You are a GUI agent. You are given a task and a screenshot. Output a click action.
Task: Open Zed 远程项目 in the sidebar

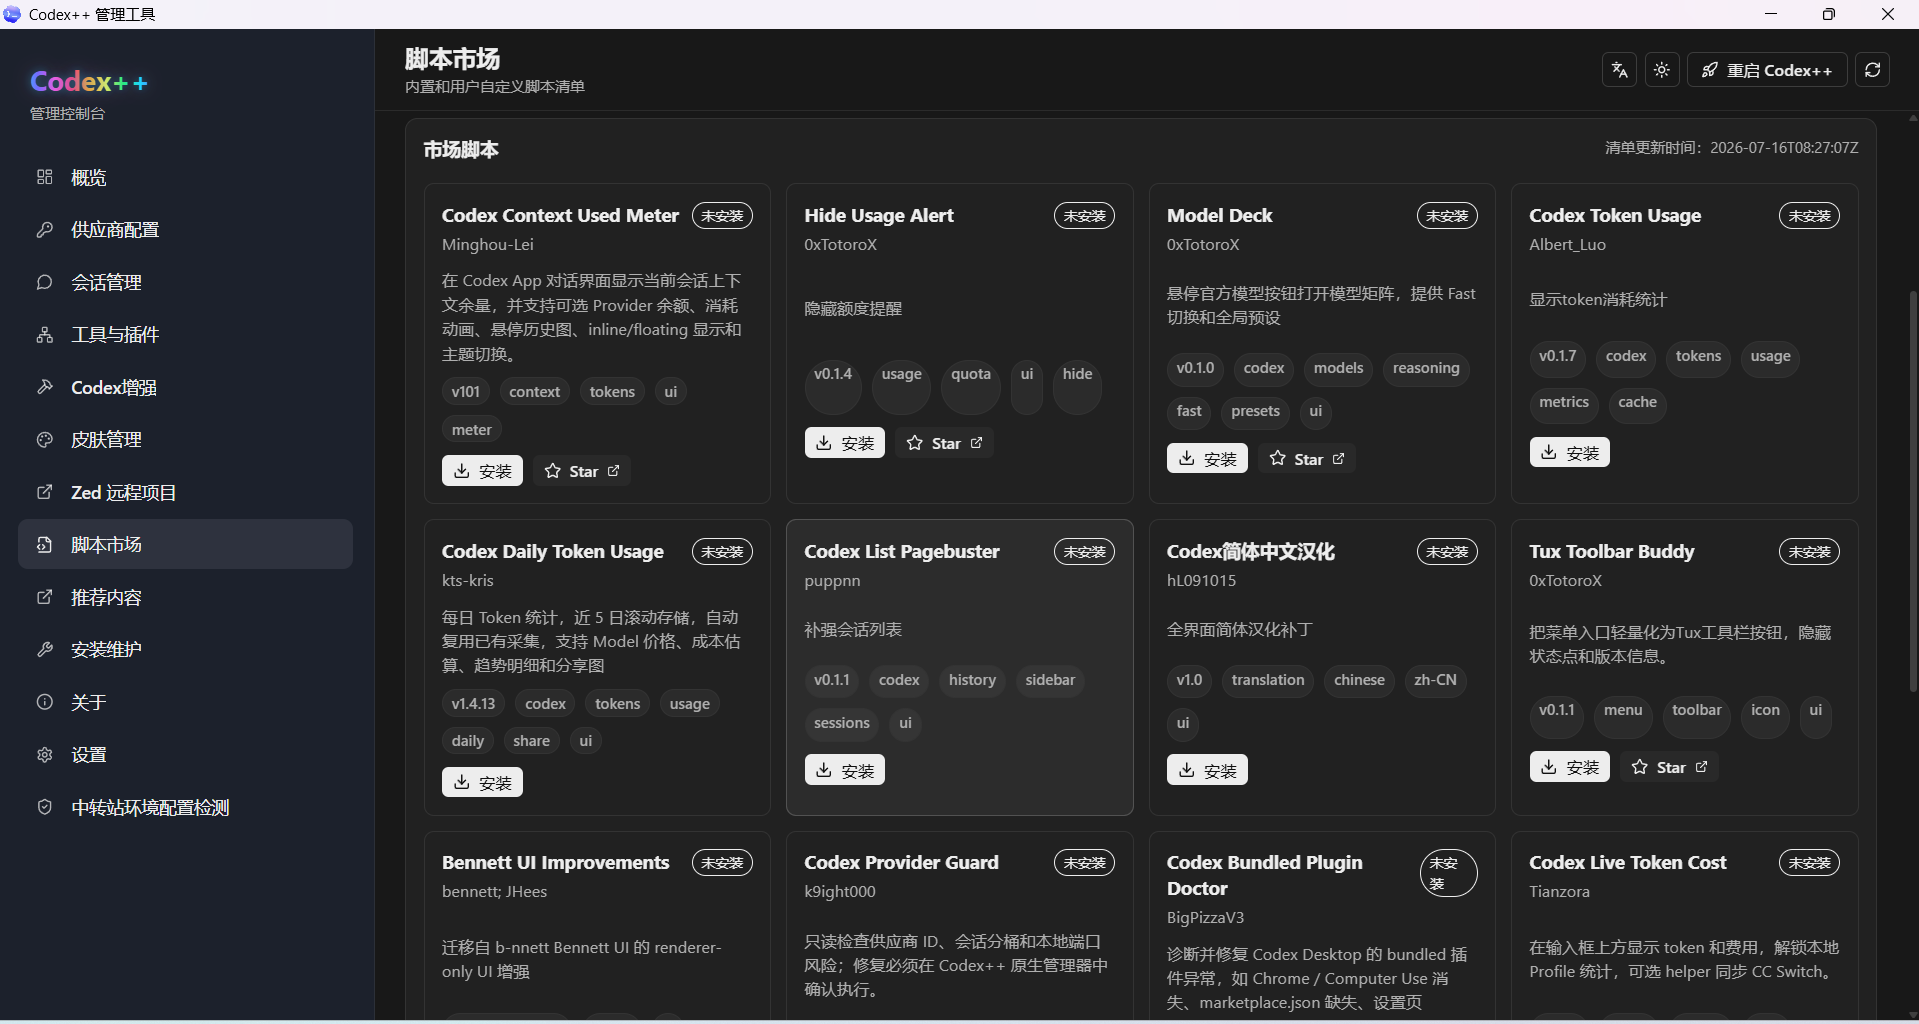(186, 492)
